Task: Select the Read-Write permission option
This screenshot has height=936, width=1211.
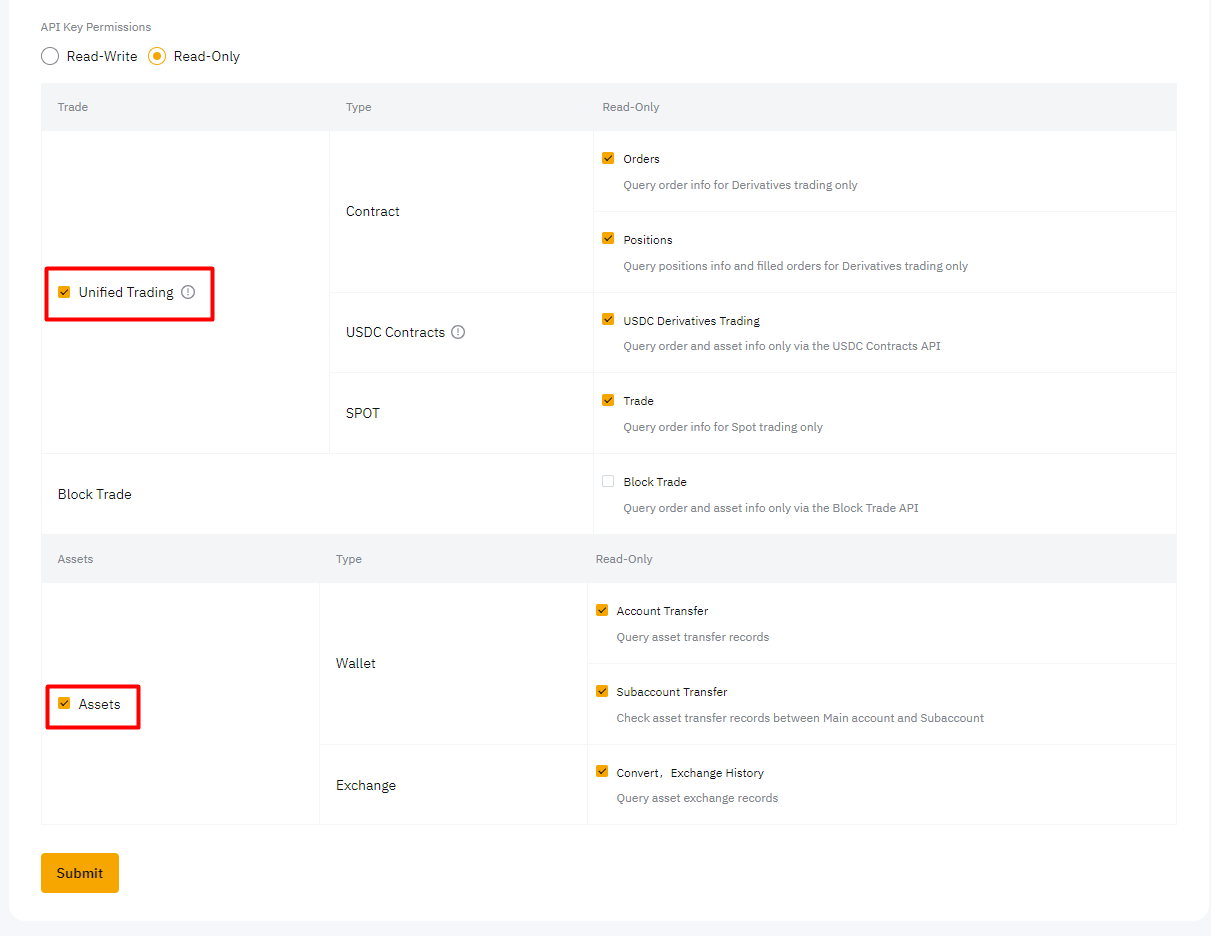Action: [x=50, y=57]
